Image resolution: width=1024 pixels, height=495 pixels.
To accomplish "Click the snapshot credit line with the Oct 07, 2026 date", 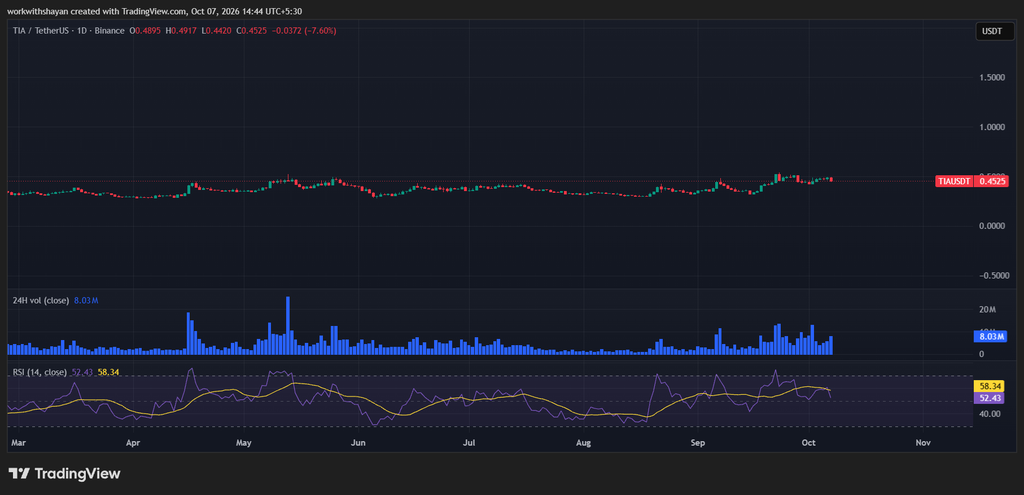I will point(155,11).
